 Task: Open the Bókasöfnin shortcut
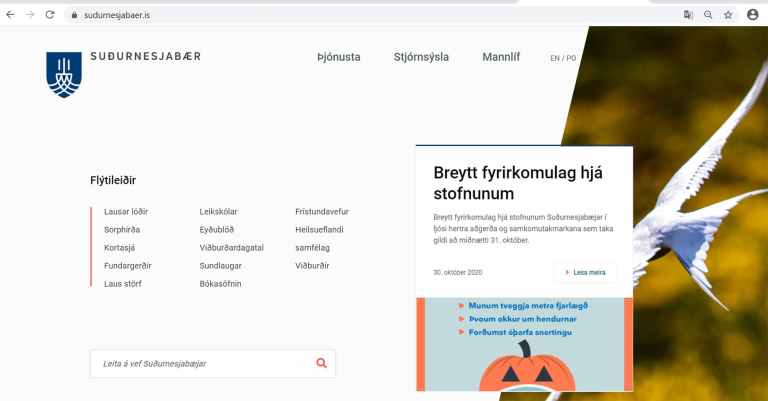(x=220, y=283)
